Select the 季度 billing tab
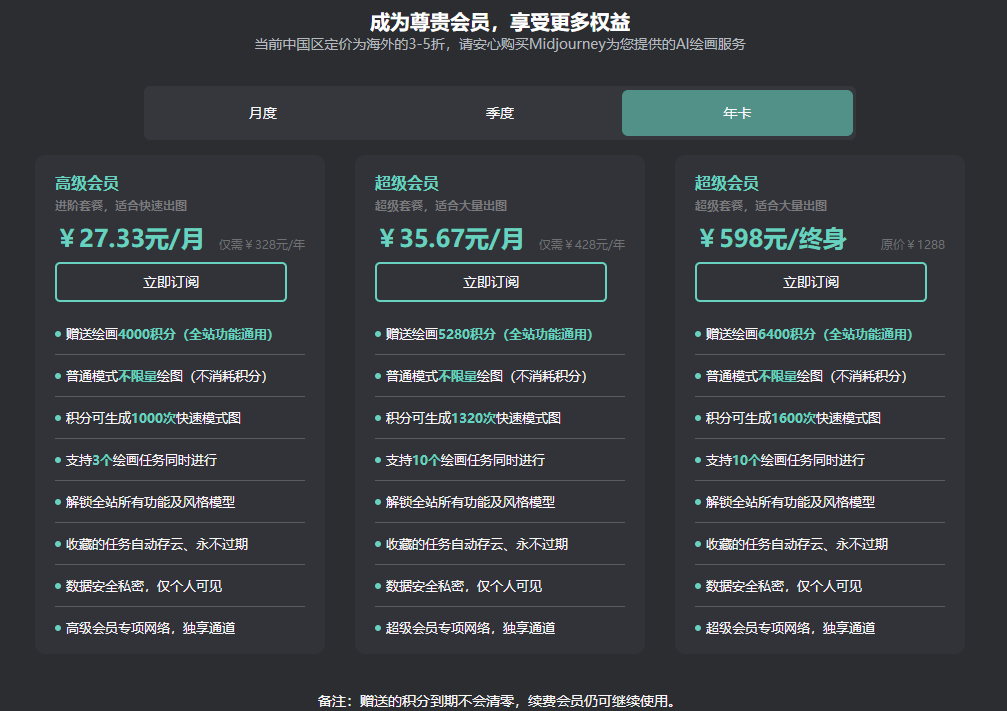 pyautogui.click(x=499, y=113)
